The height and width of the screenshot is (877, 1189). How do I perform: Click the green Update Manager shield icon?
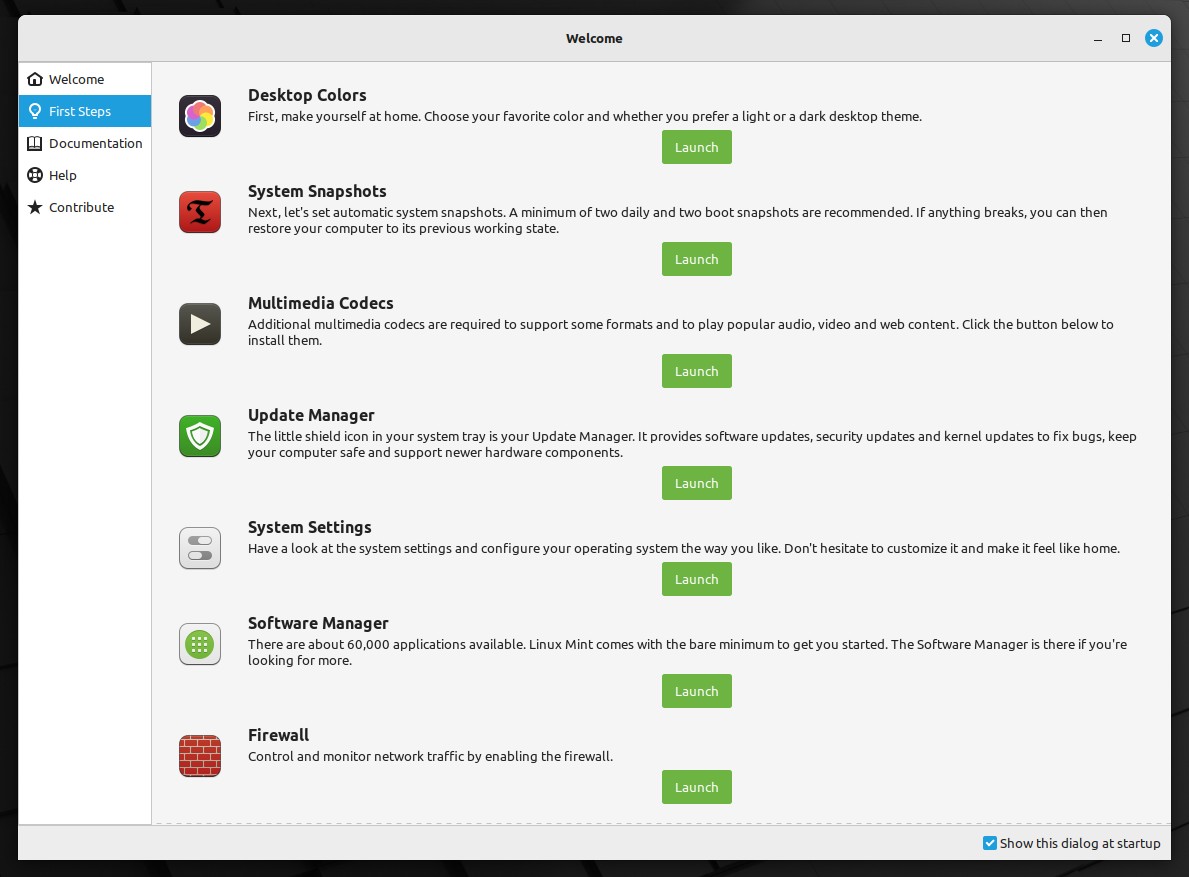pyautogui.click(x=200, y=436)
